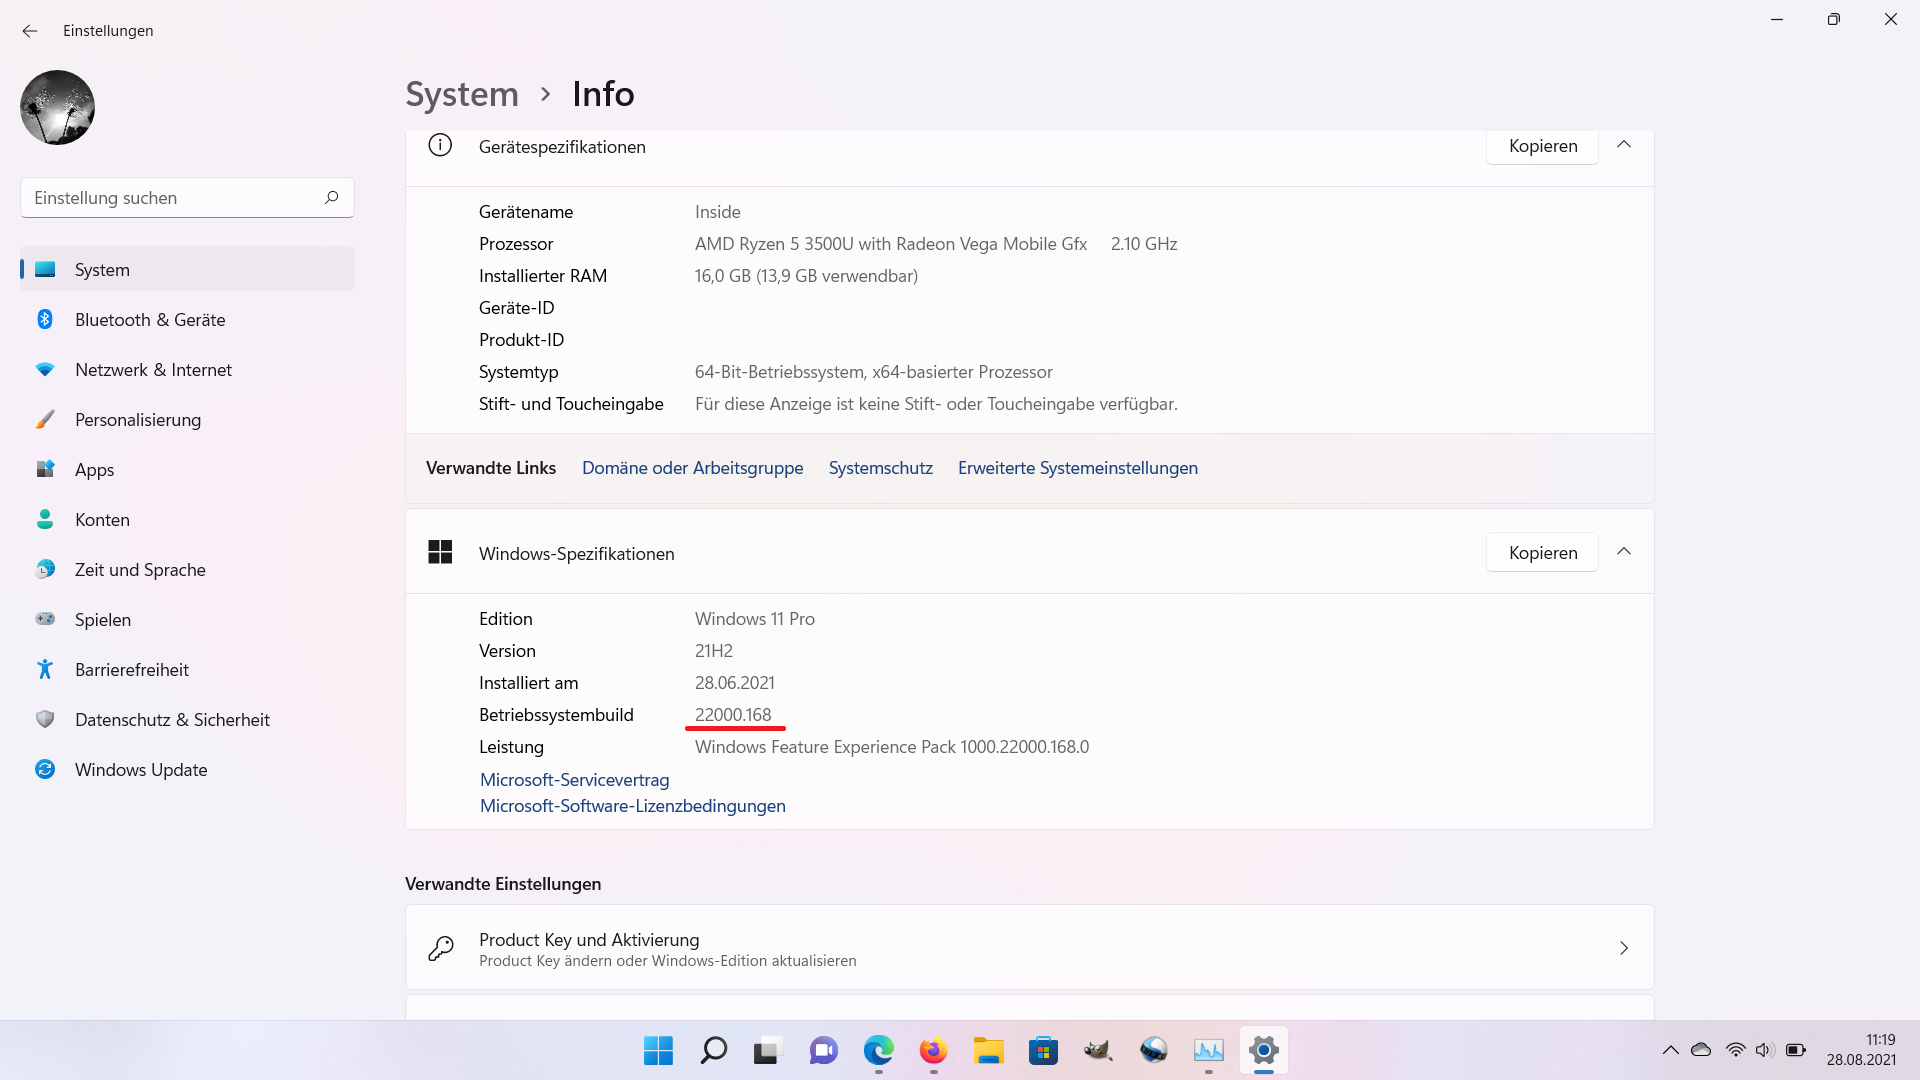This screenshot has height=1080, width=1920.
Task: Open Netzwerk & Internet settings
Action: click(153, 370)
